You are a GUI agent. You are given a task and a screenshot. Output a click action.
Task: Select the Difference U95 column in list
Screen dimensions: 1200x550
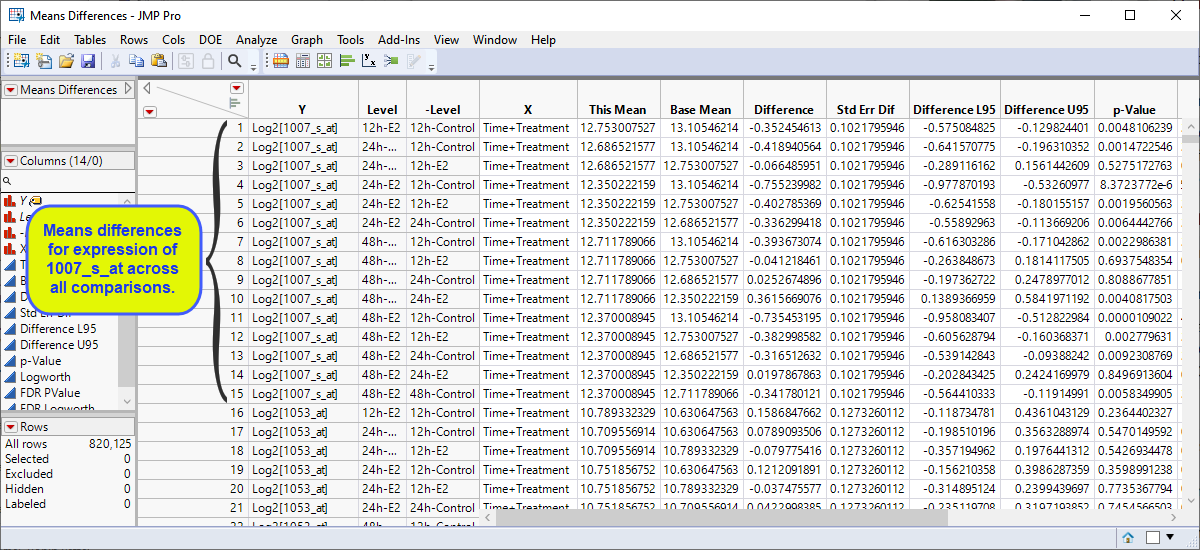pyautogui.click(x=59, y=345)
